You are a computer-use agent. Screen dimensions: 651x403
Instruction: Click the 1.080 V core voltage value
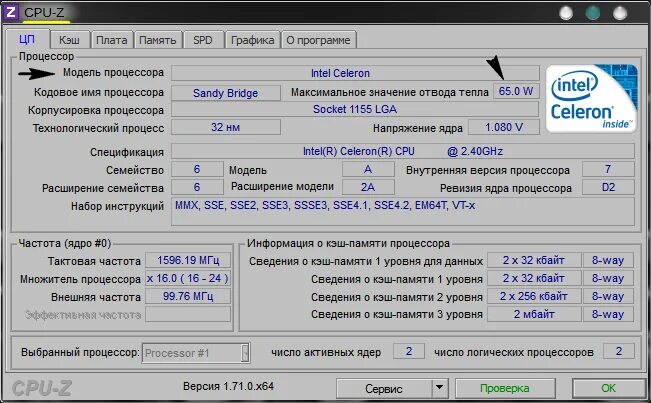coord(504,127)
